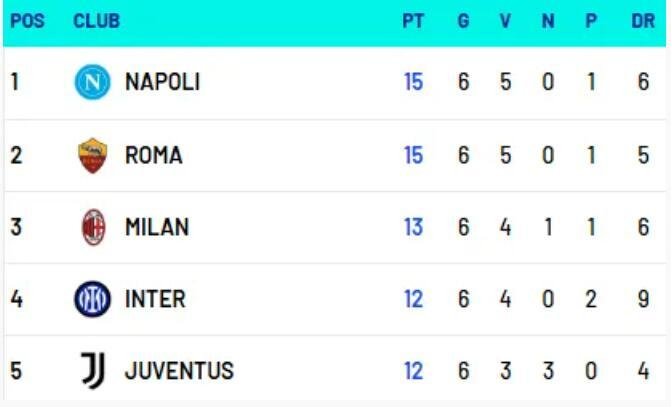The width and height of the screenshot is (671, 407).
Task: Open the NAPOLI team name link
Action: (162, 82)
